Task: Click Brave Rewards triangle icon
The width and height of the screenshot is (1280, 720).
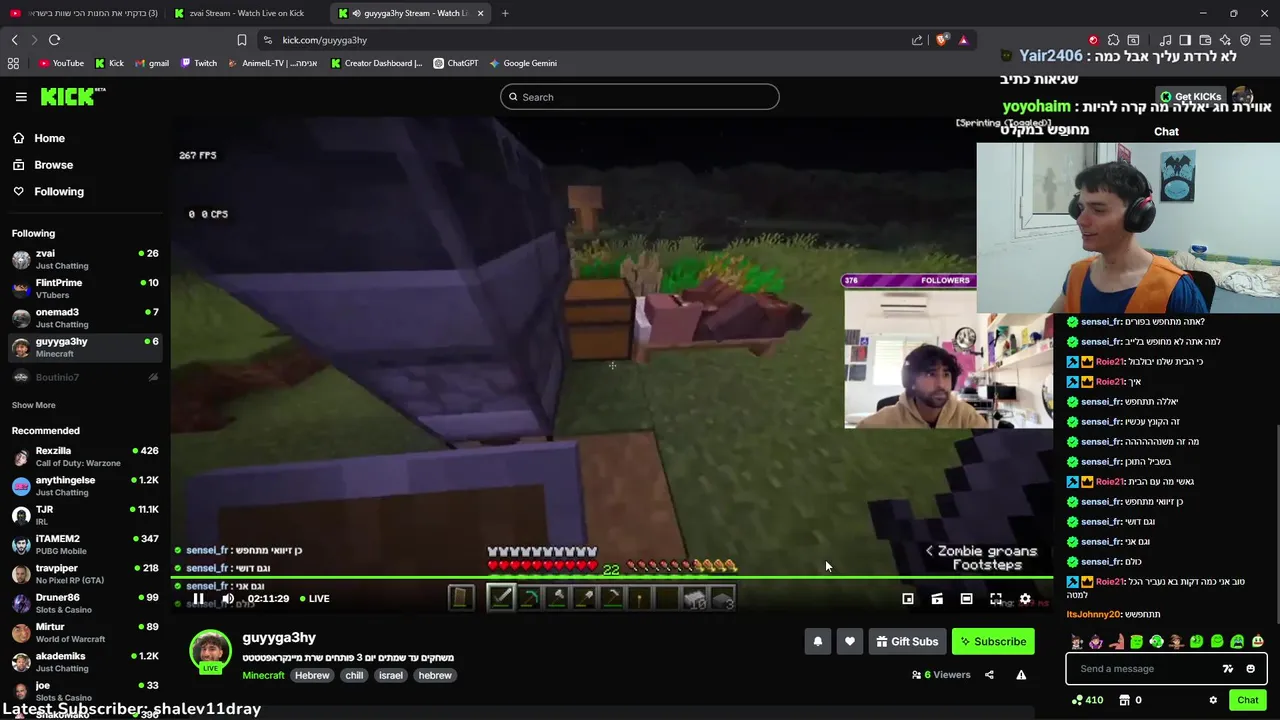Action: coord(963,40)
